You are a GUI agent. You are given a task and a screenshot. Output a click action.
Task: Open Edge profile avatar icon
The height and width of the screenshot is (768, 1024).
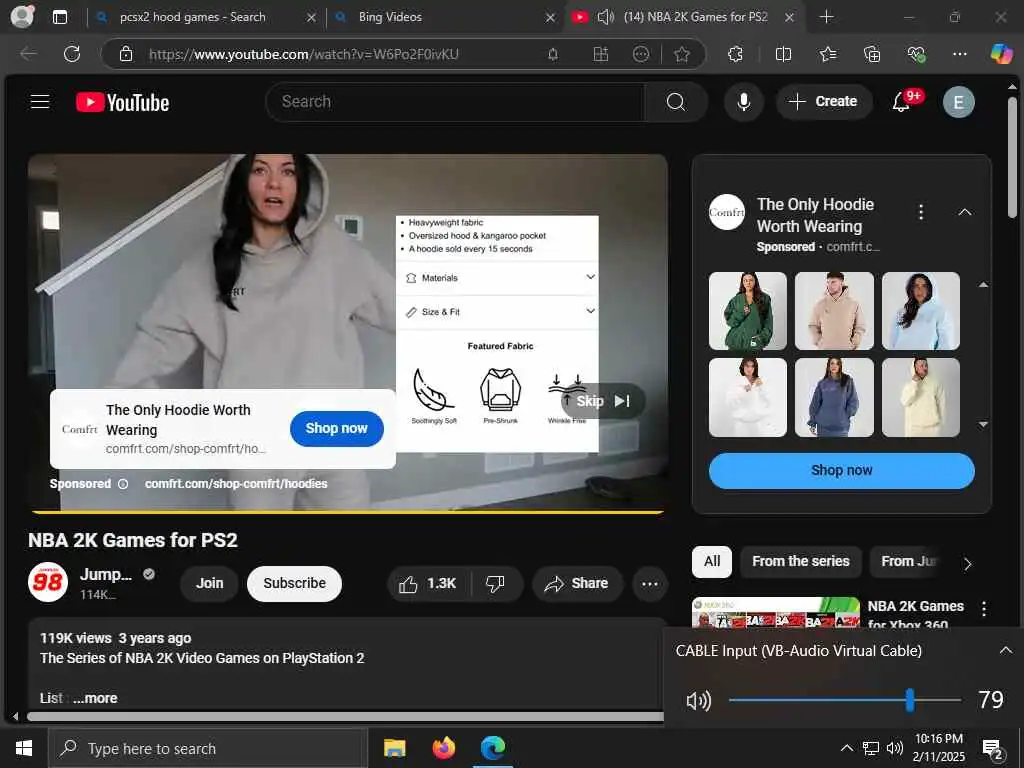click(x=22, y=16)
